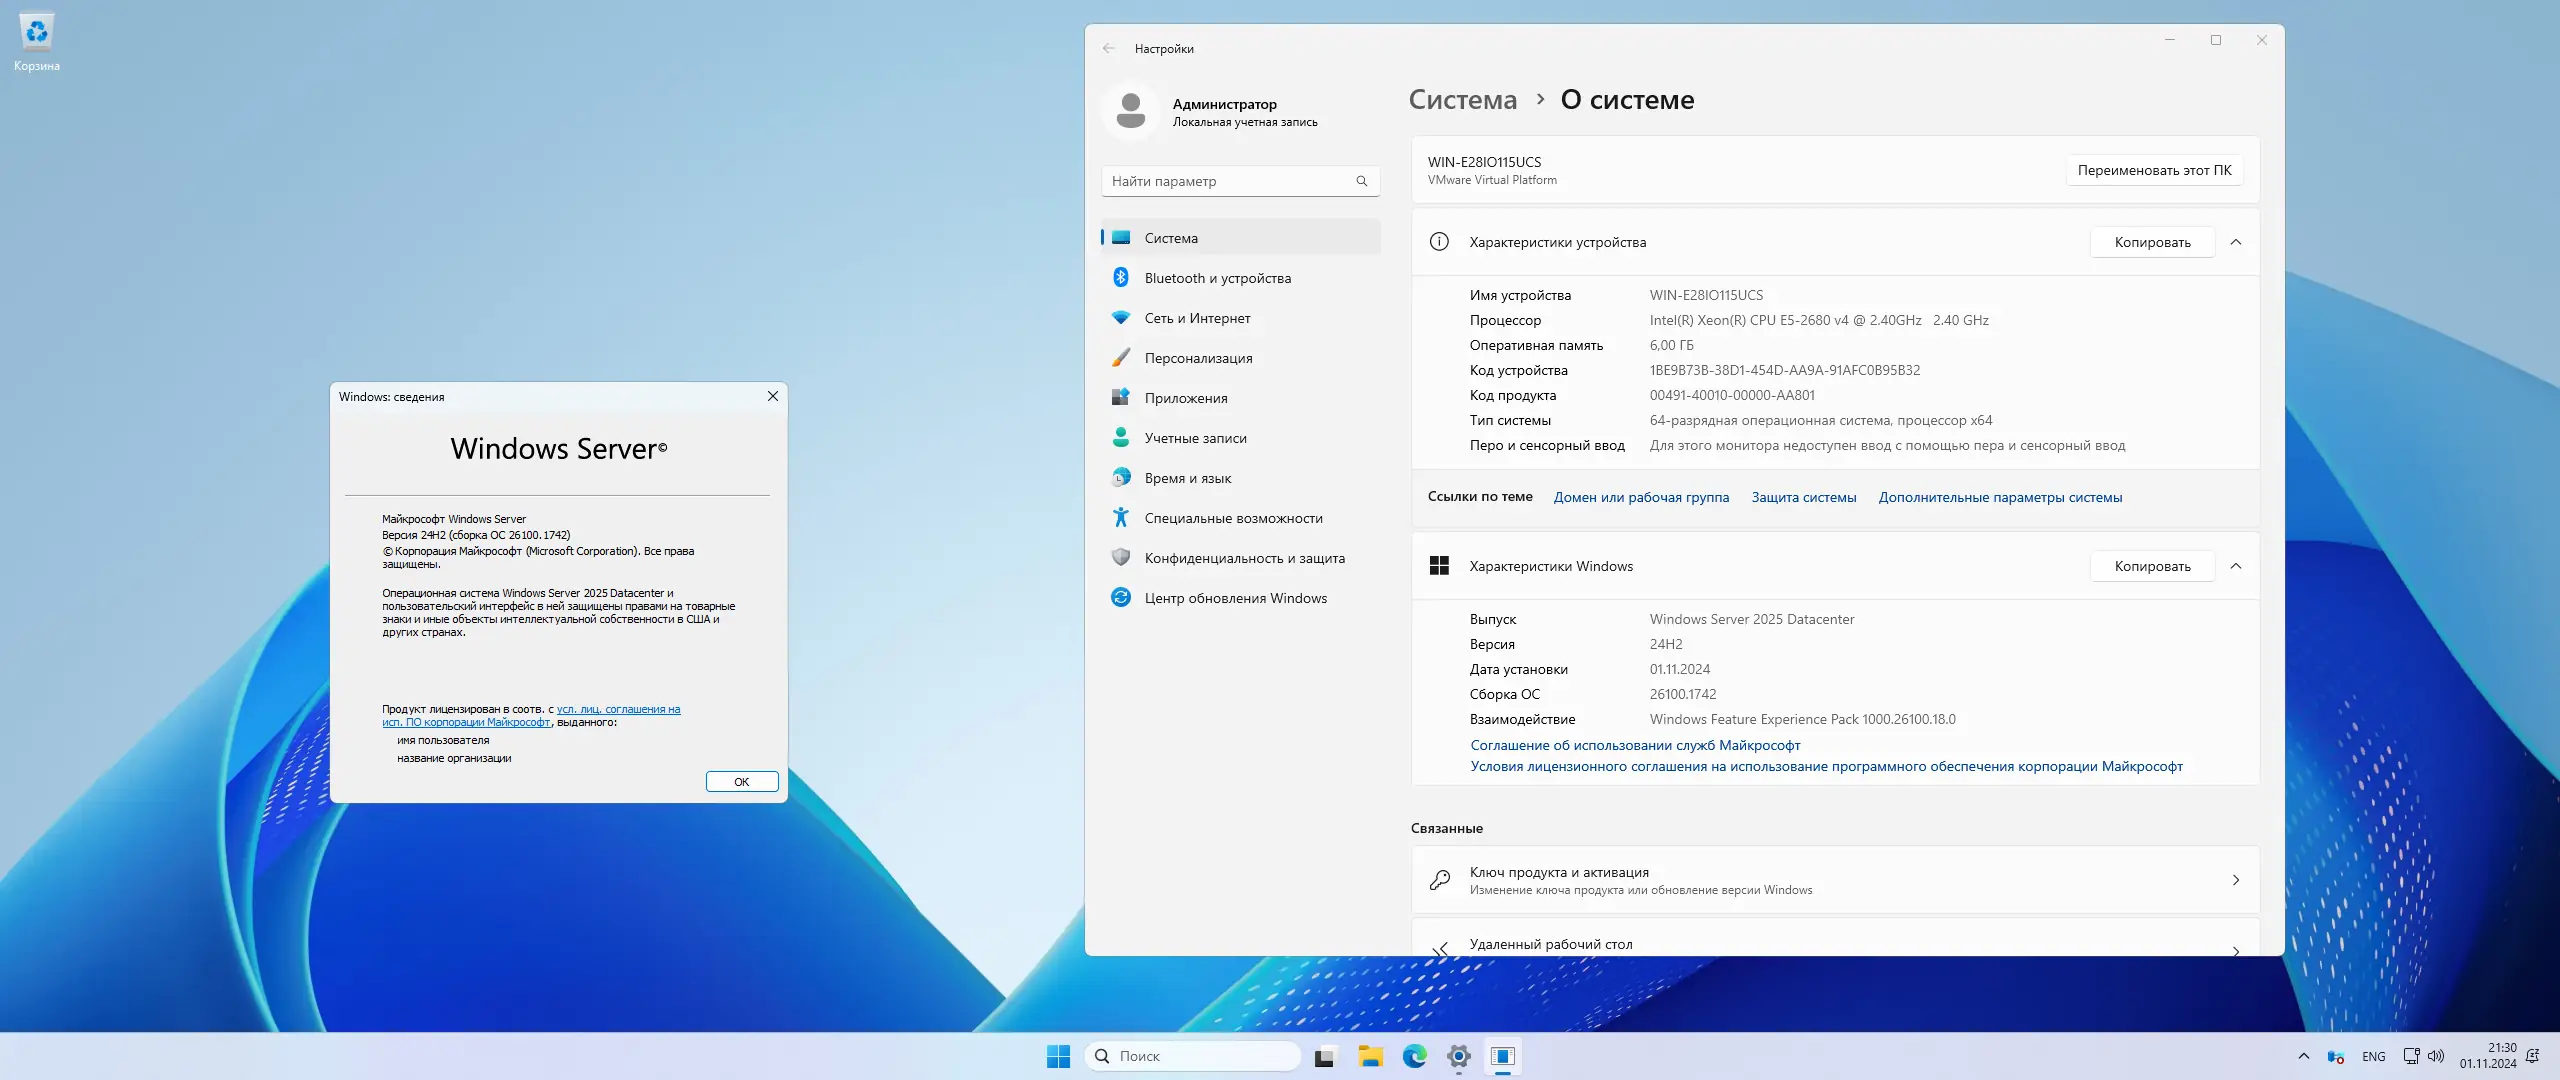2560x1080 pixels.
Task: Collapse Характеристики устройства section
Action: pyautogui.click(x=2236, y=242)
